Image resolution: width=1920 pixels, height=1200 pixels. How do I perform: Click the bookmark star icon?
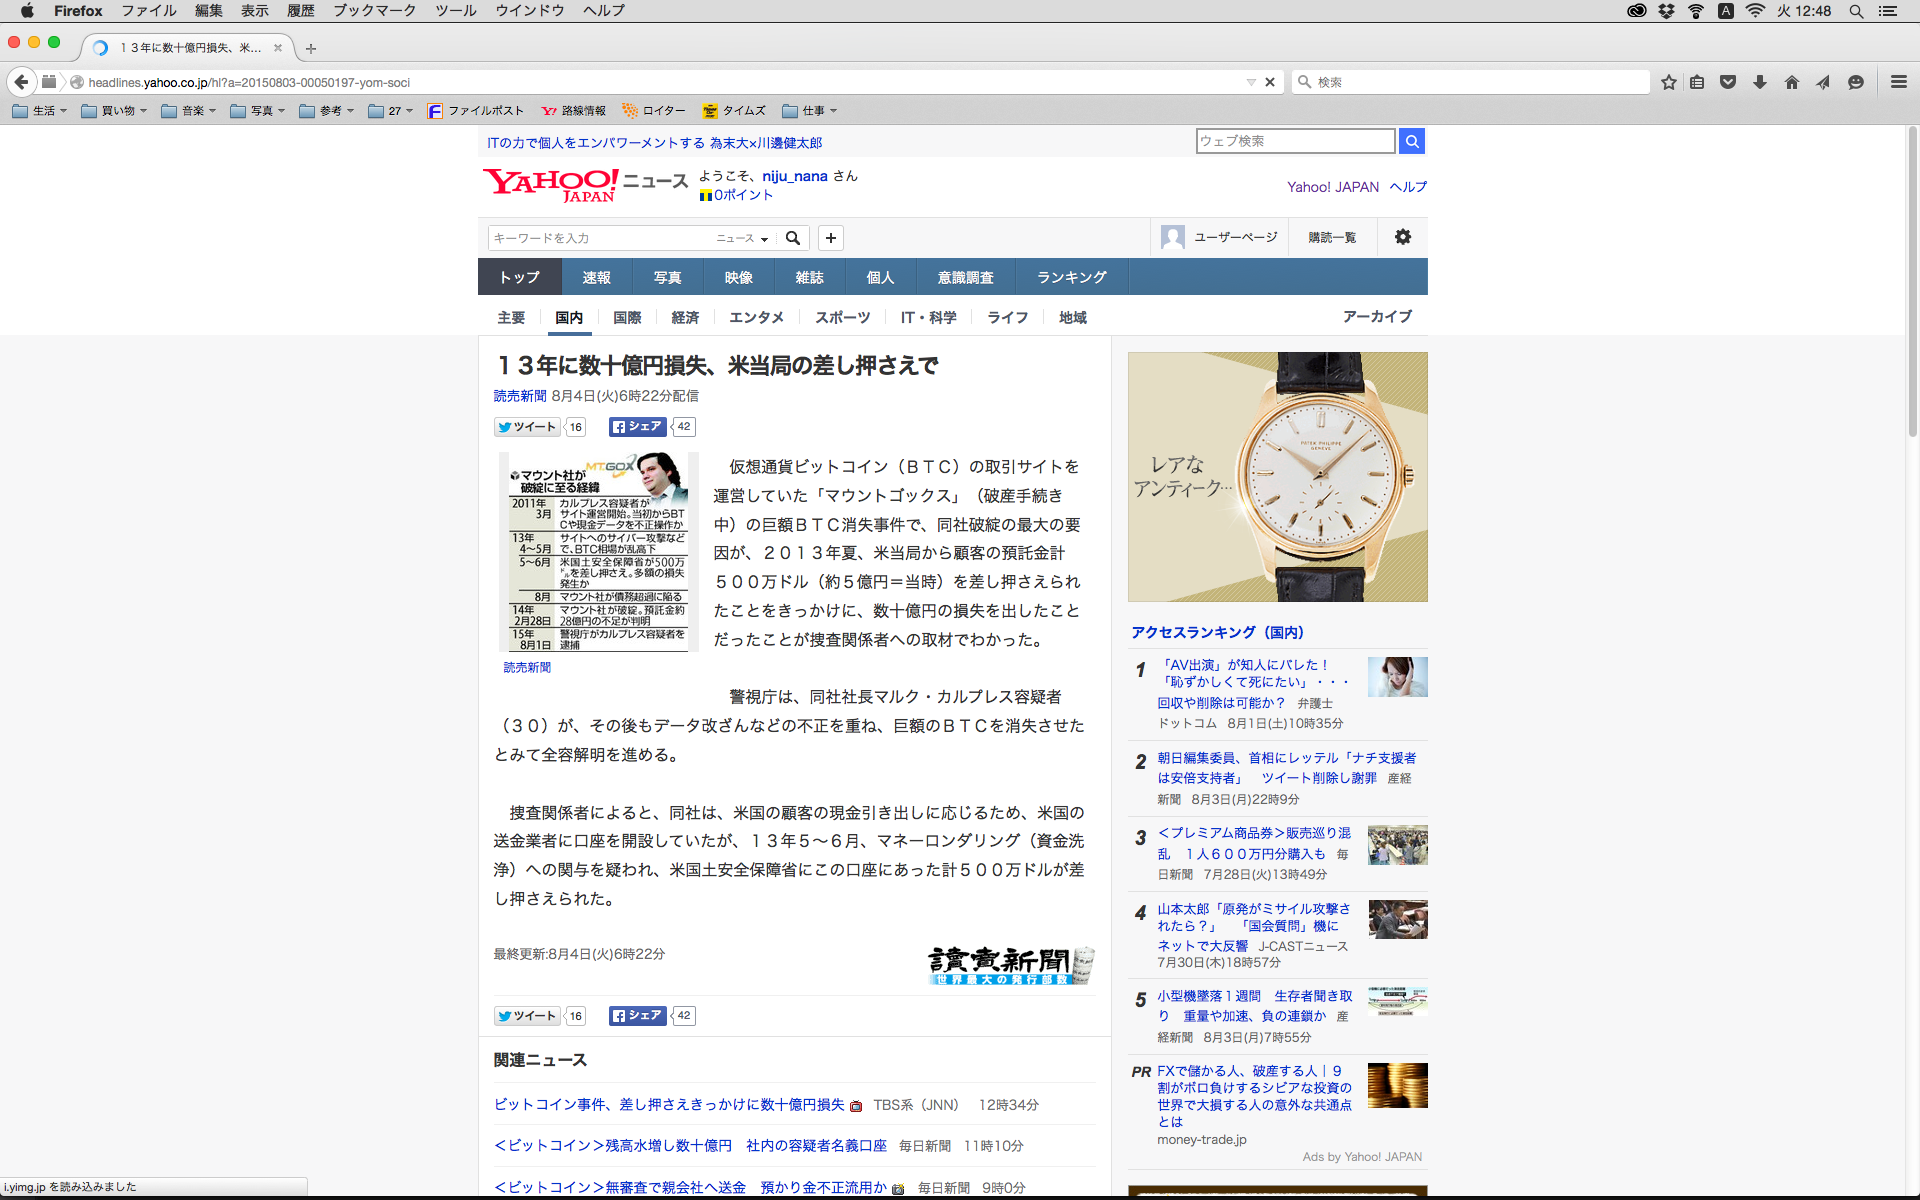point(1668,82)
